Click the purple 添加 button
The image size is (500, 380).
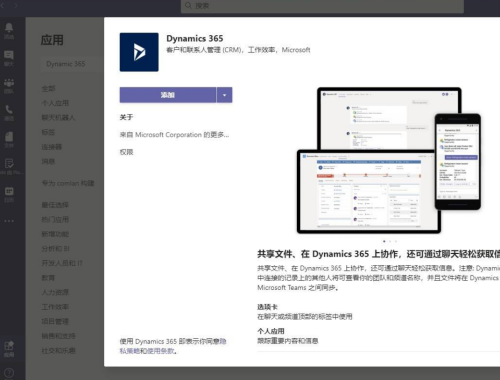[168, 95]
